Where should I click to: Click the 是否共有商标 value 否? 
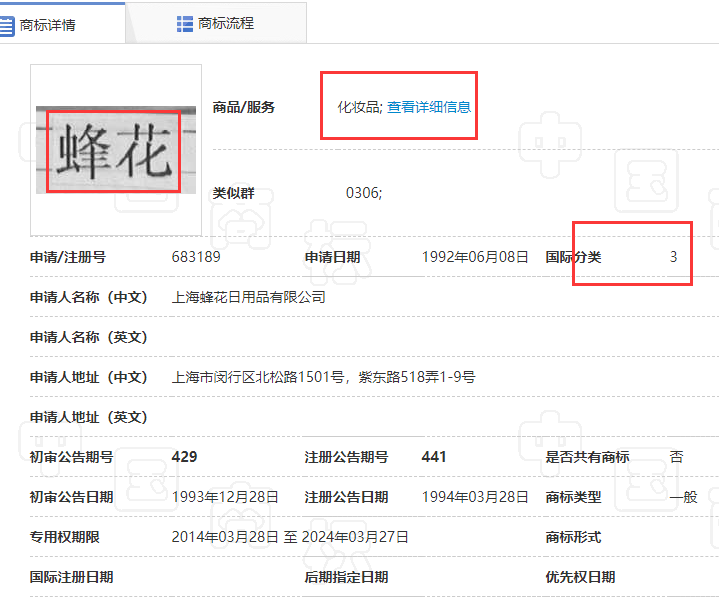(x=676, y=457)
